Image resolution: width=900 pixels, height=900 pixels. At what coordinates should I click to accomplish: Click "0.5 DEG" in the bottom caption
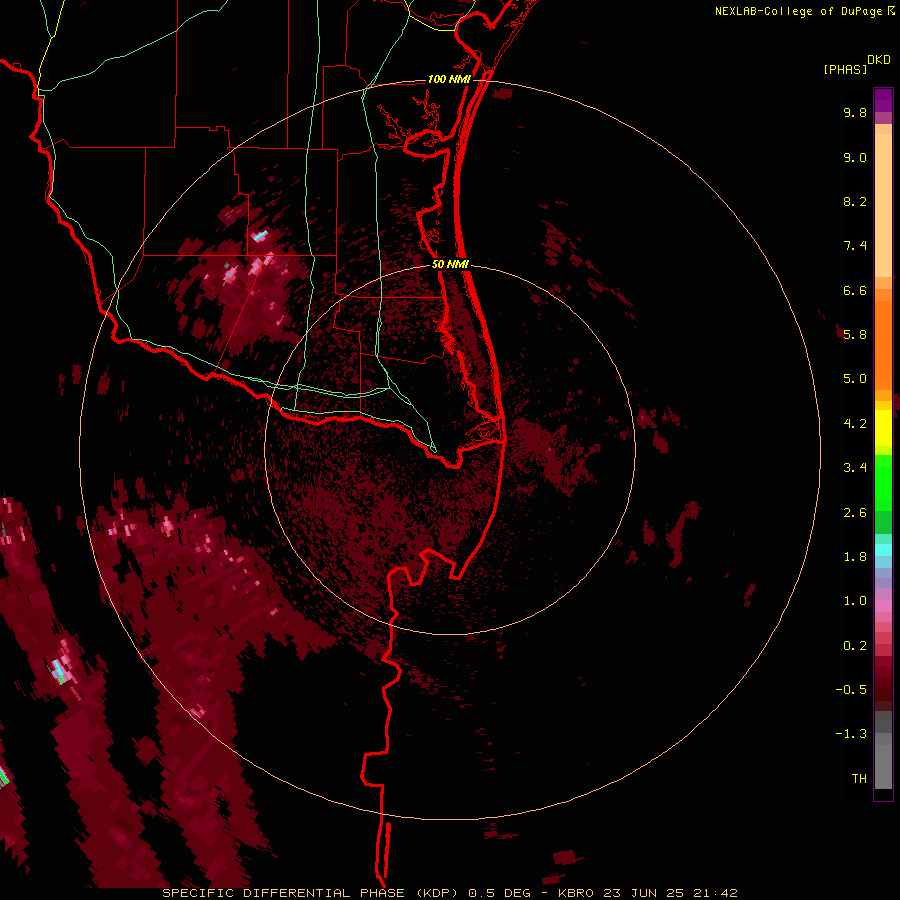point(497,893)
